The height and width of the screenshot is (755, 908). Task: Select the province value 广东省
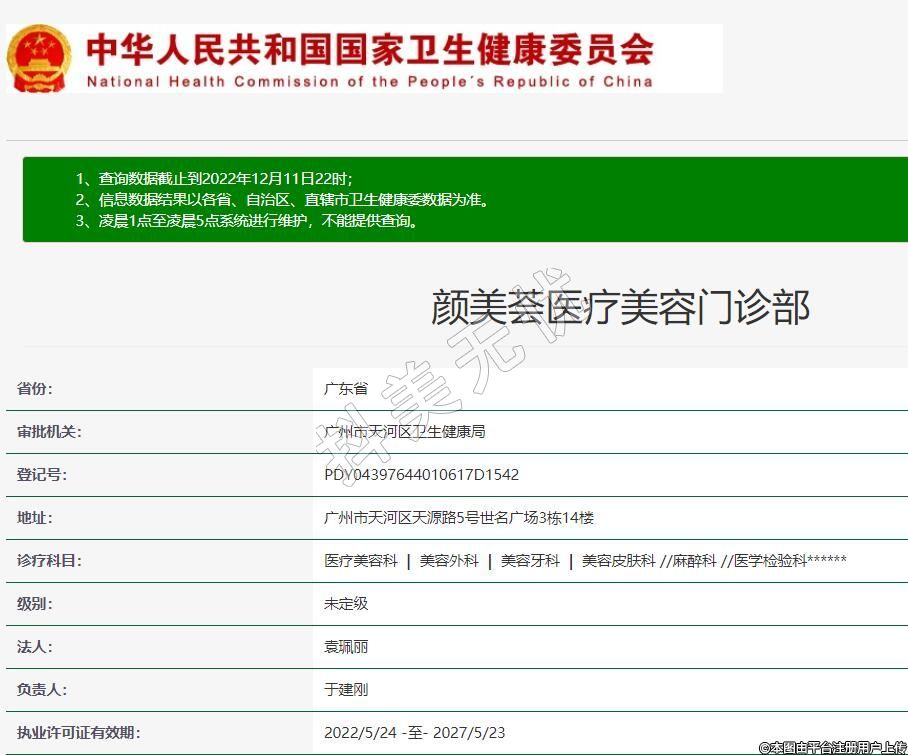click(346, 389)
